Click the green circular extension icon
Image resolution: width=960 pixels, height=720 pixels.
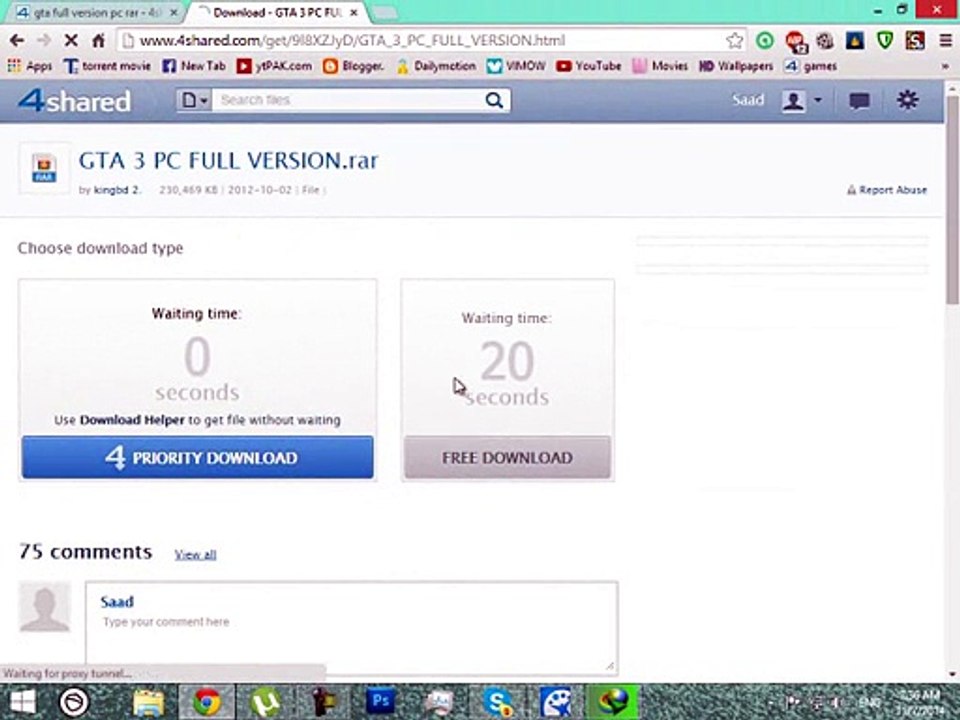(765, 41)
